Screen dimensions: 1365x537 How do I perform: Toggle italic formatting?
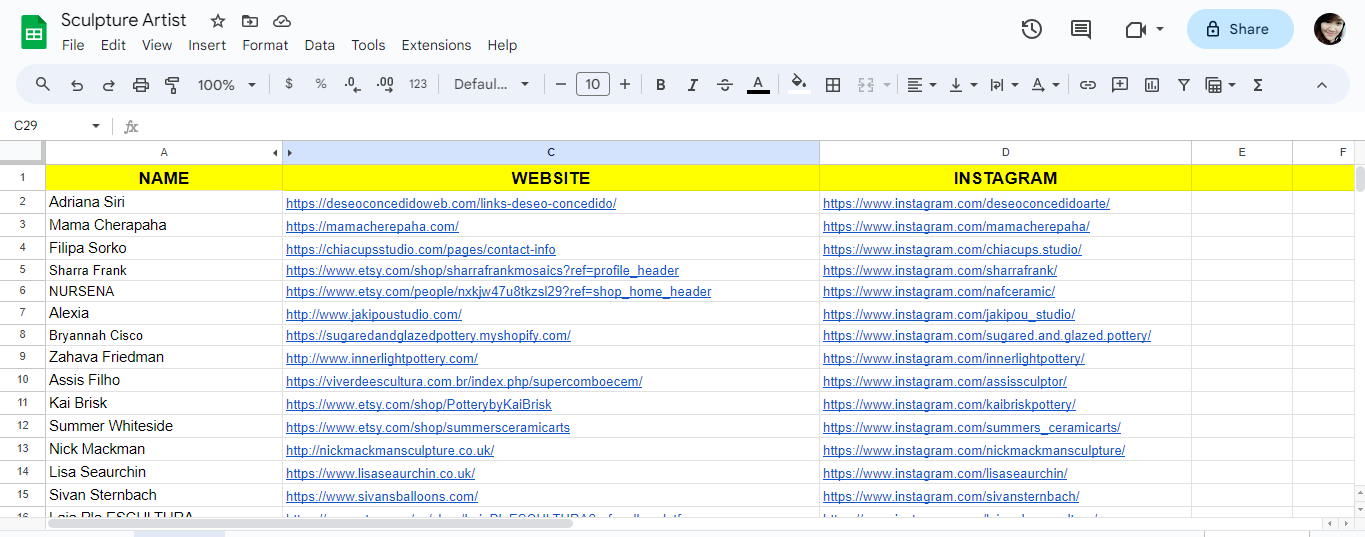(x=692, y=85)
